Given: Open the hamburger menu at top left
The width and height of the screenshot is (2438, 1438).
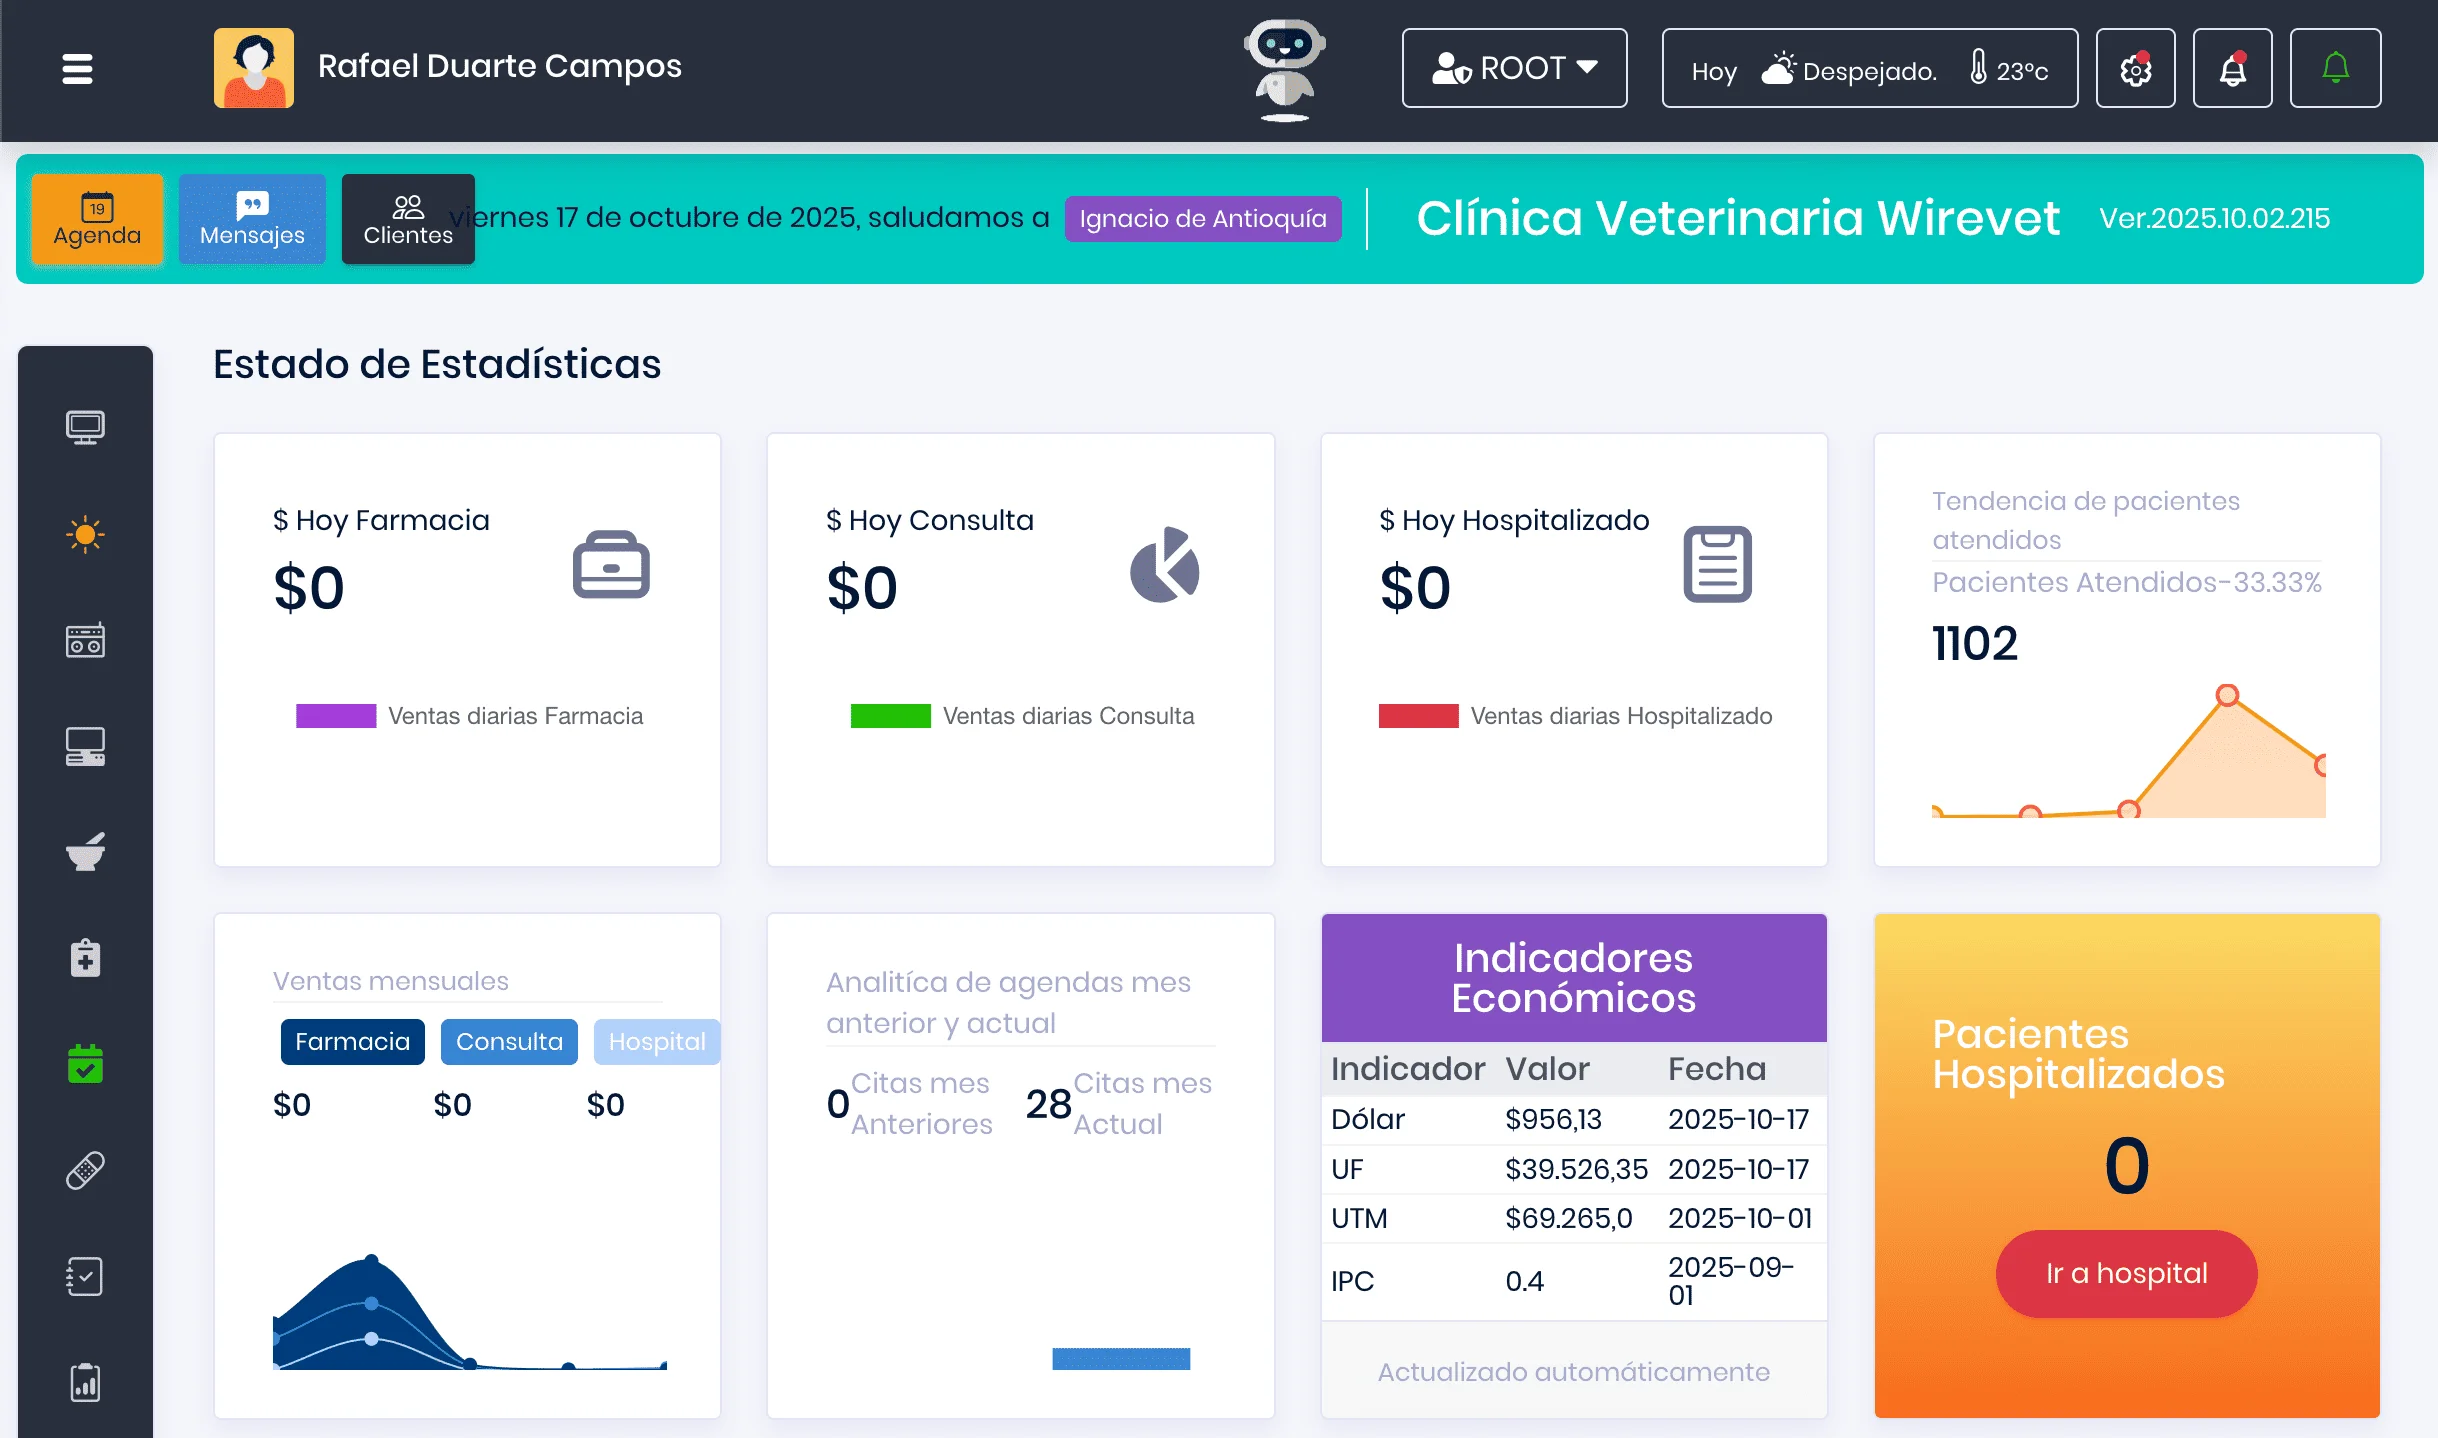Looking at the screenshot, I should pos(76,68).
